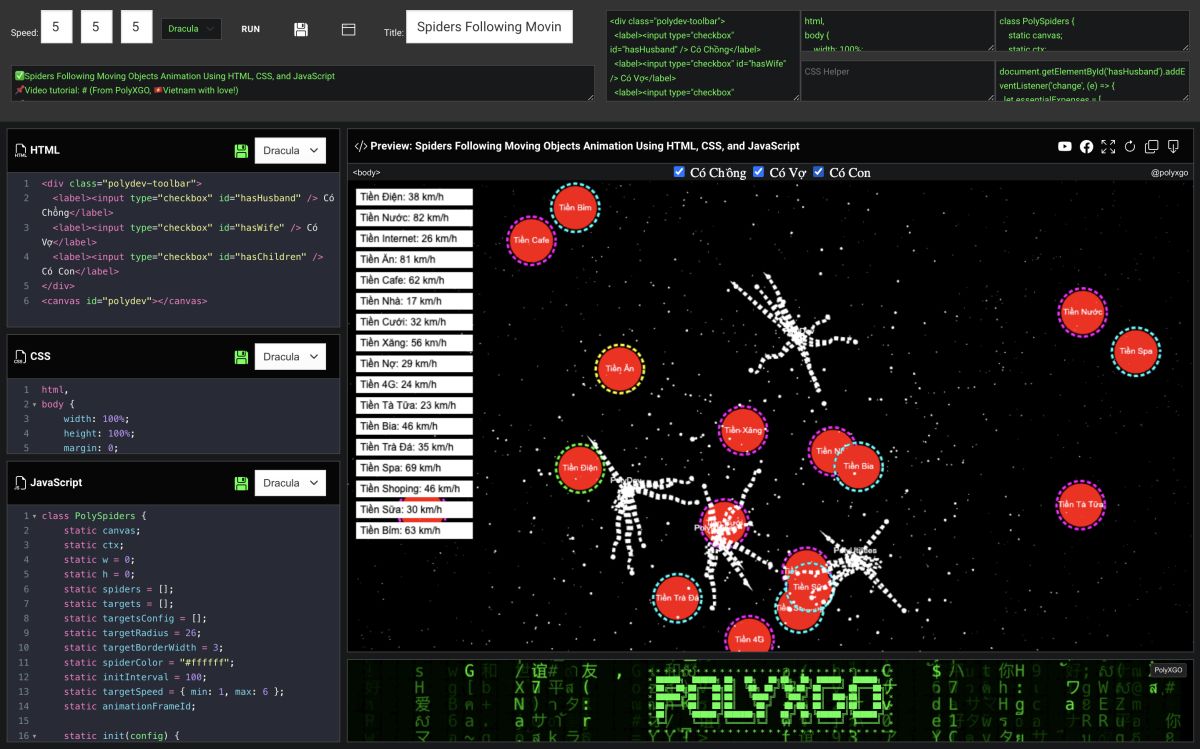Click the JavaScript file icon in panel header
This screenshot has width=1200, height=749.
point(20,483)
